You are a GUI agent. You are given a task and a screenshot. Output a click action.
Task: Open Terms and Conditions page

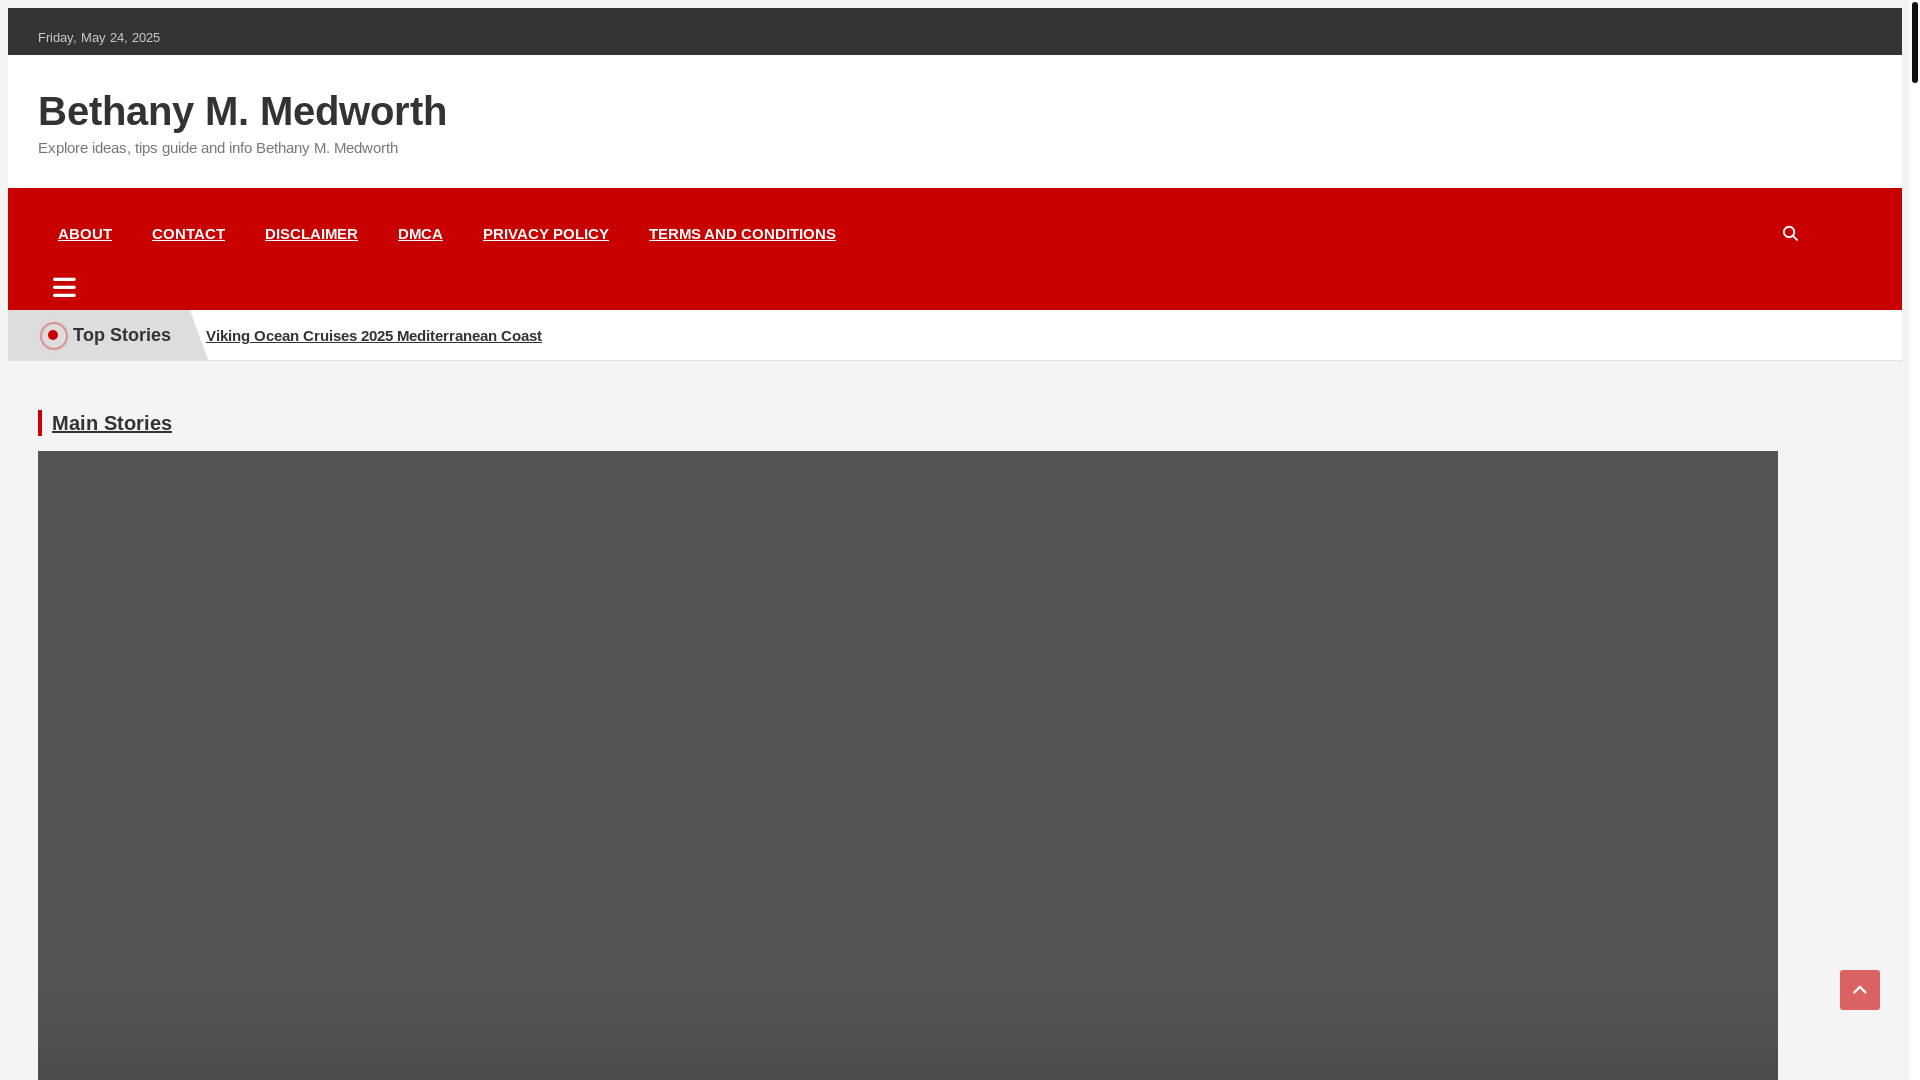pyautogui.click(x=742, y=234)
